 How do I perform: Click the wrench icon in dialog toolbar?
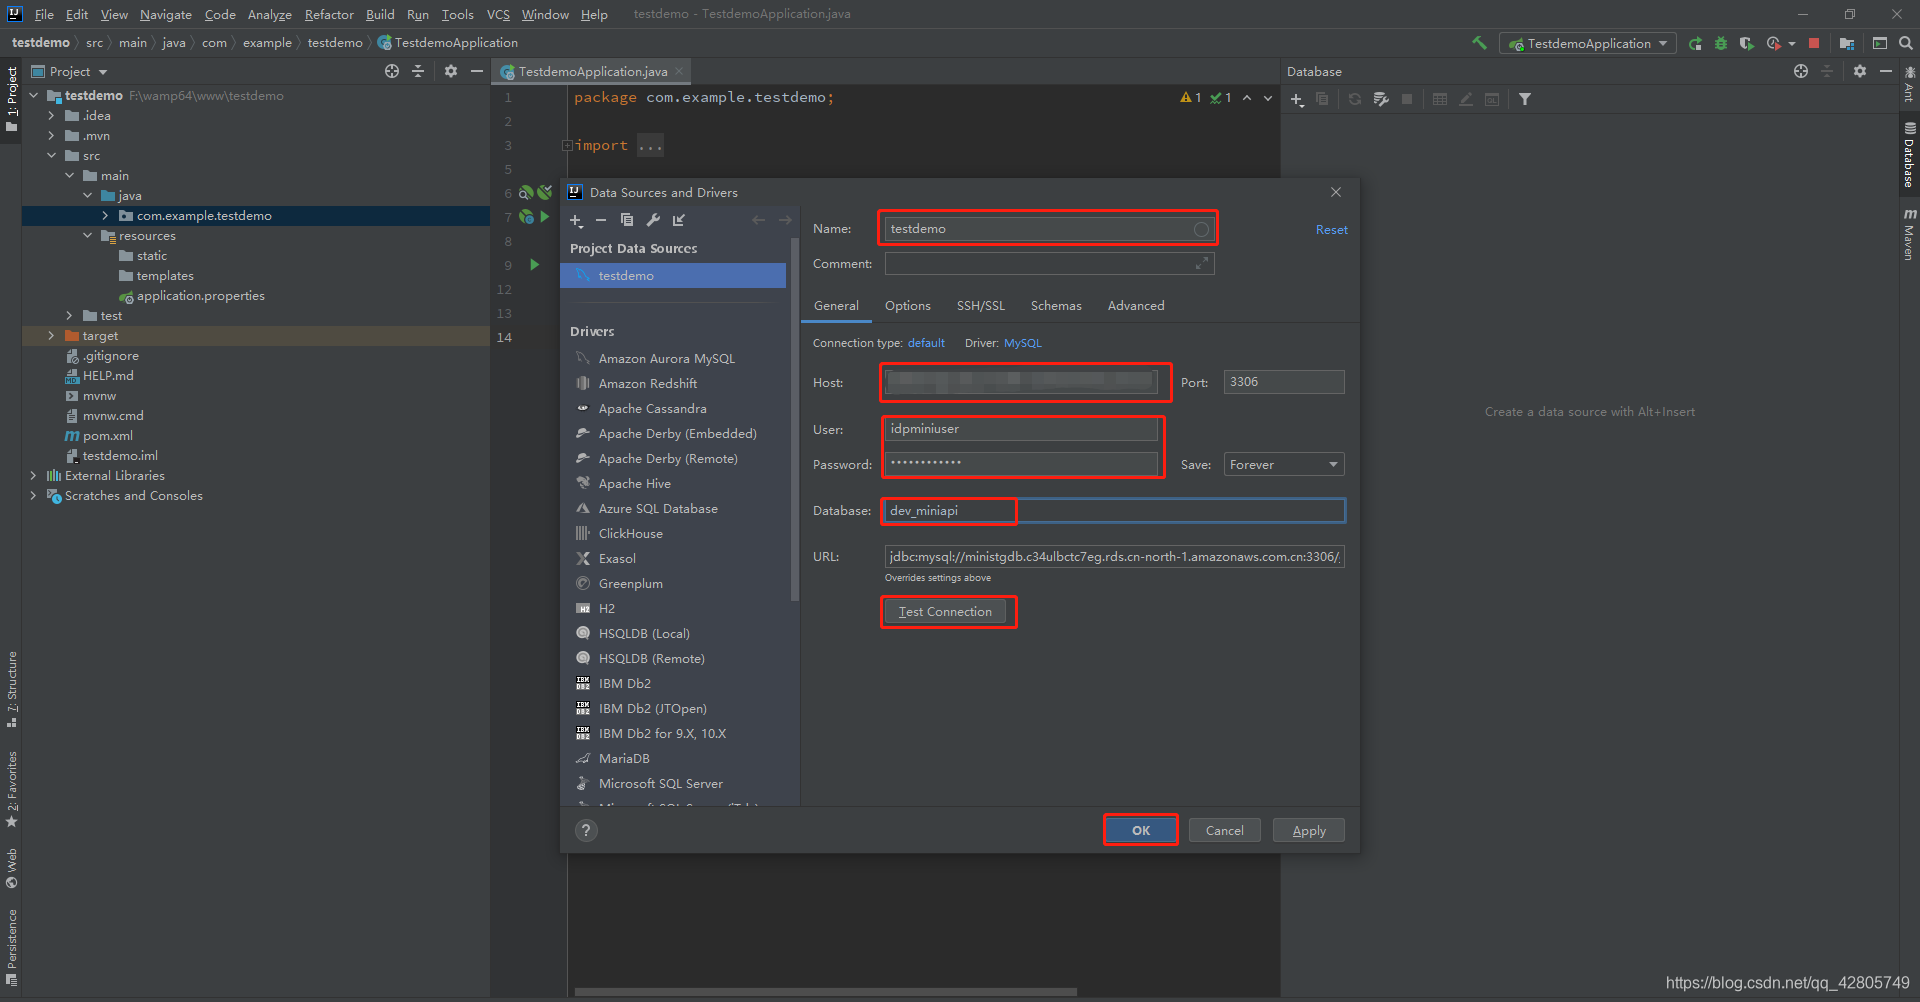(x=653, y=220)
